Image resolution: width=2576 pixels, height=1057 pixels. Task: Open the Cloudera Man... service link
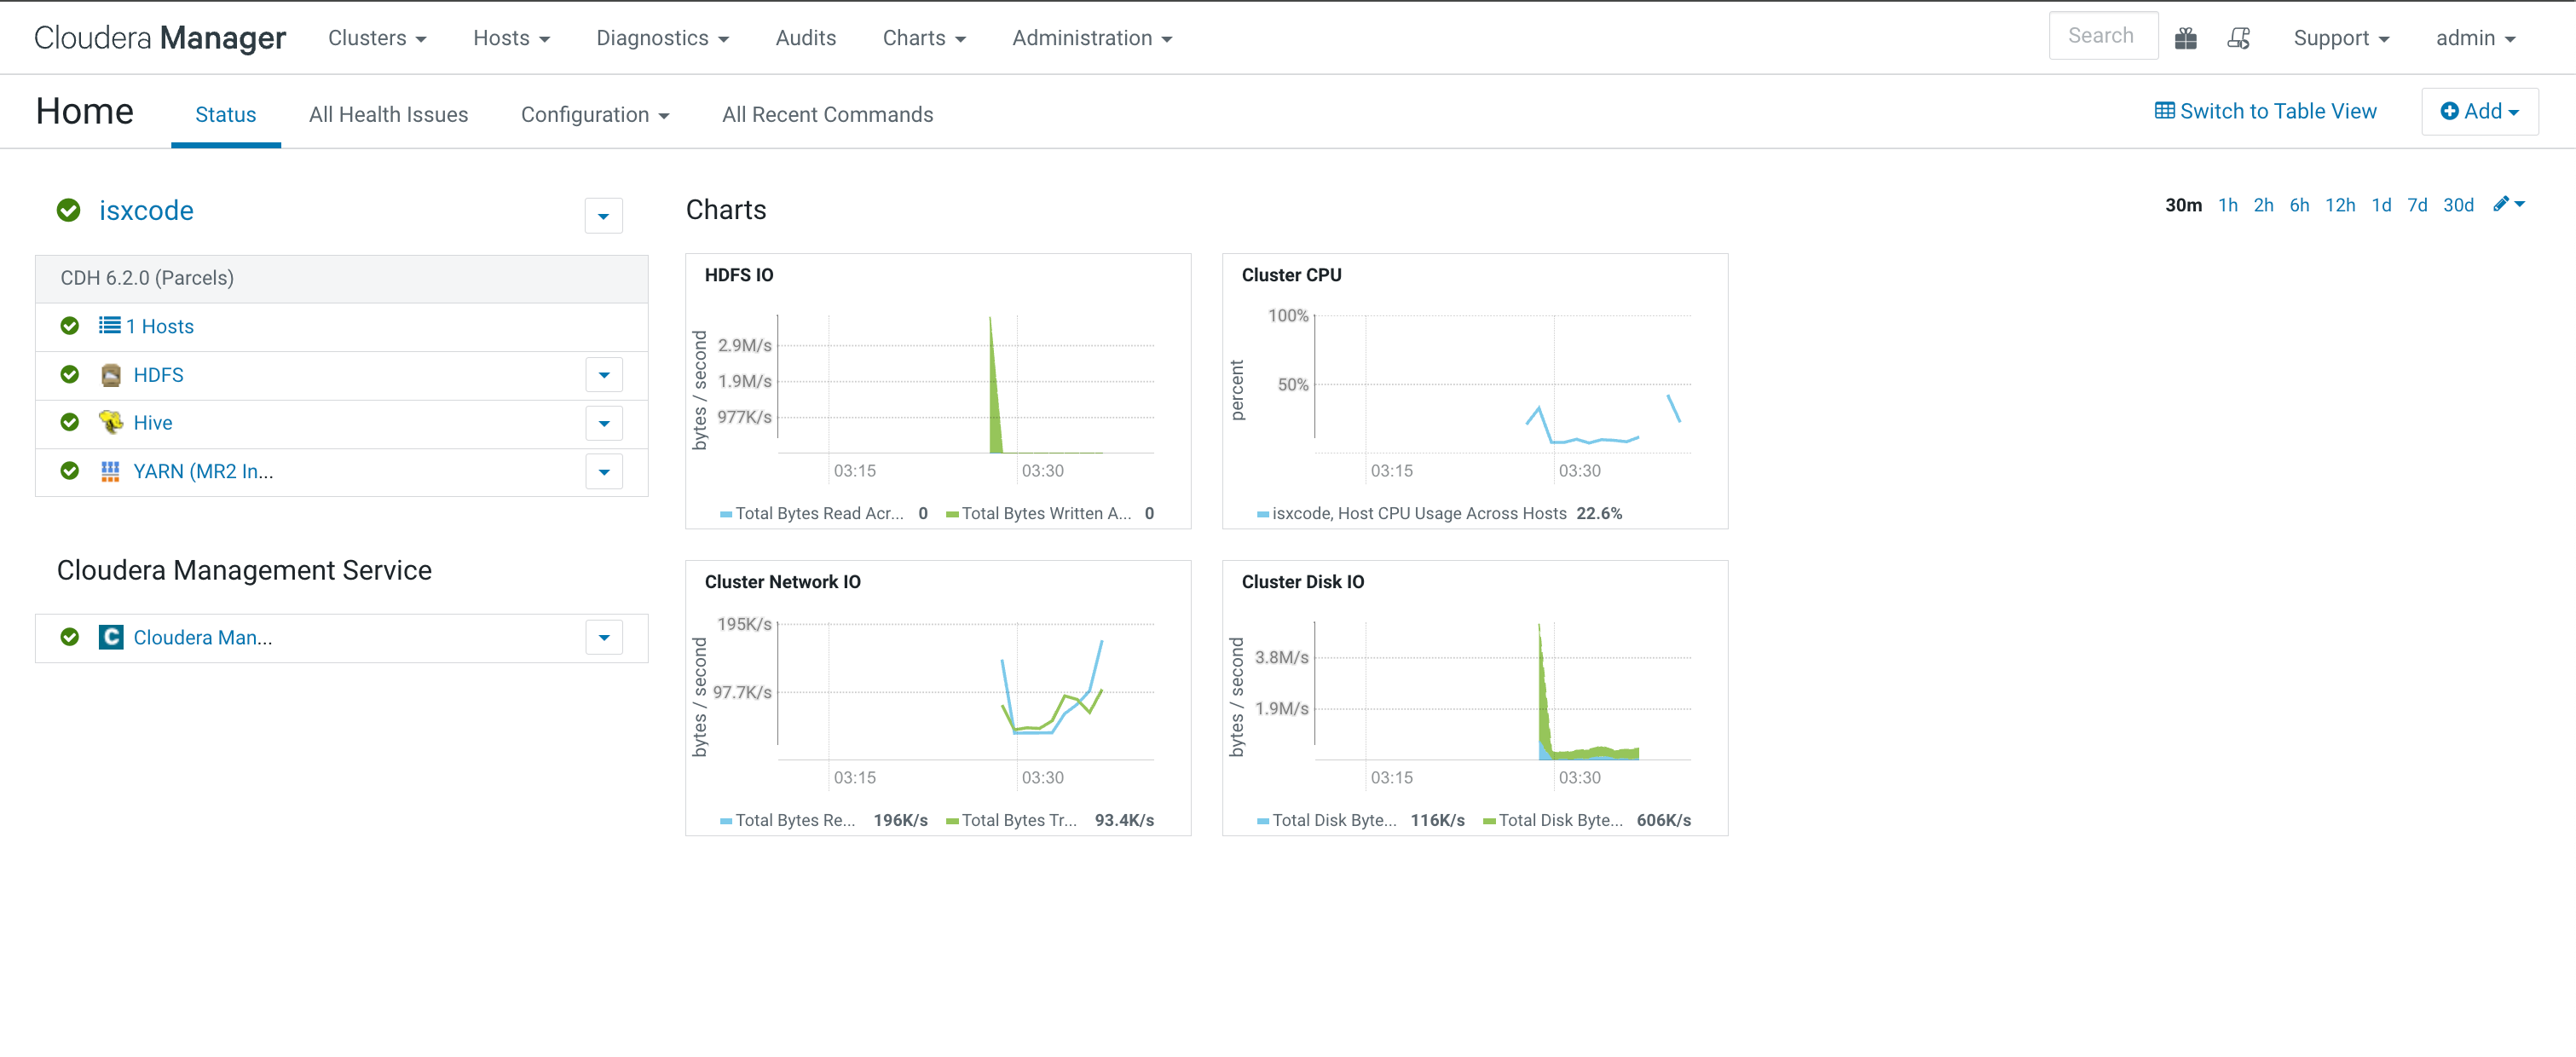[x=202, y=637]
